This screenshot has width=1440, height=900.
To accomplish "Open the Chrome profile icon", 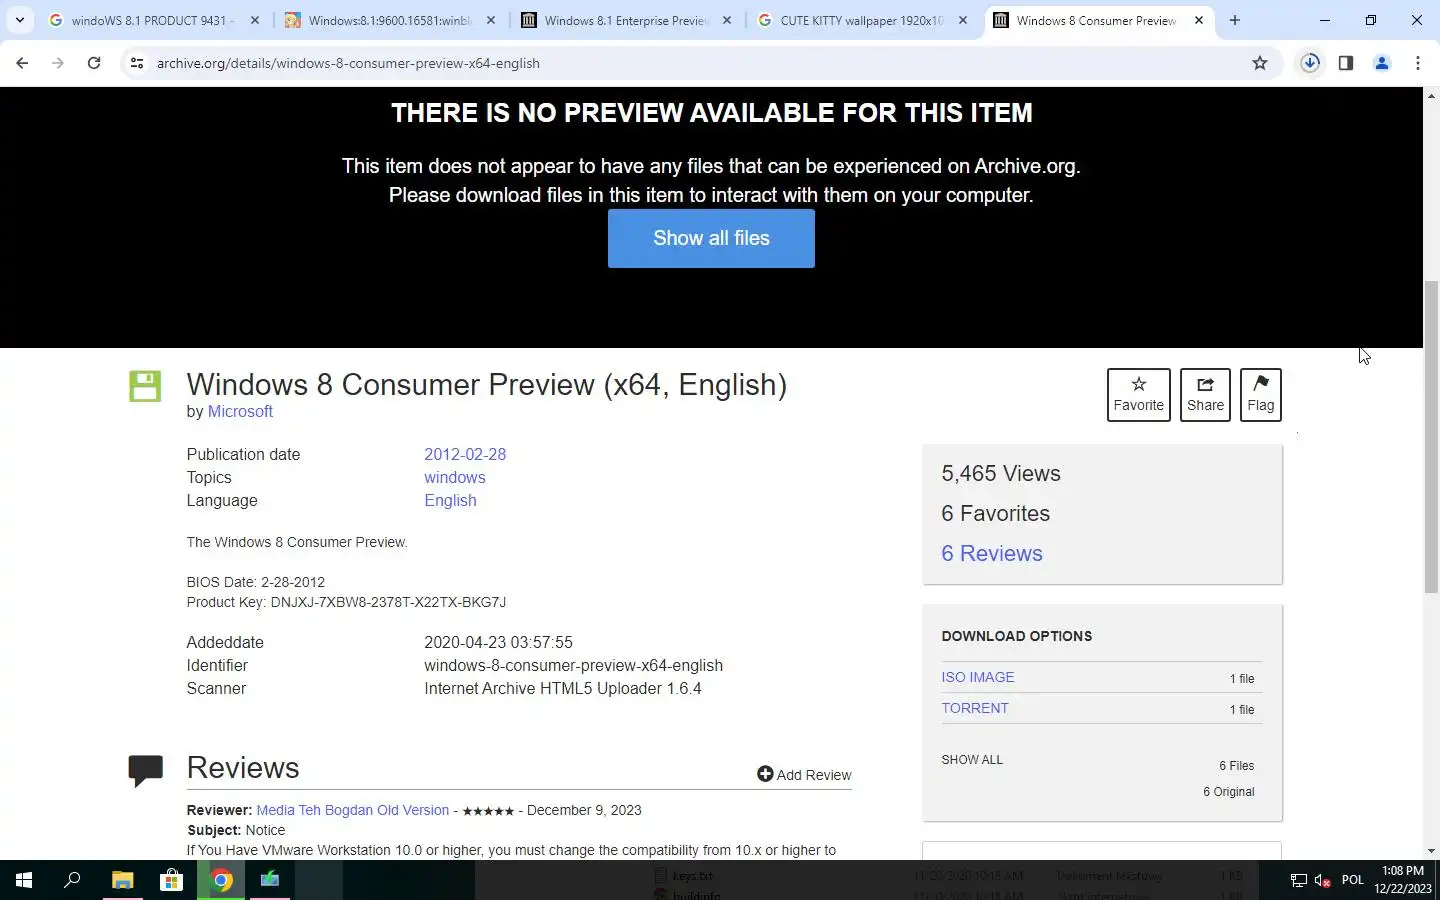I will coord(1382,63).
